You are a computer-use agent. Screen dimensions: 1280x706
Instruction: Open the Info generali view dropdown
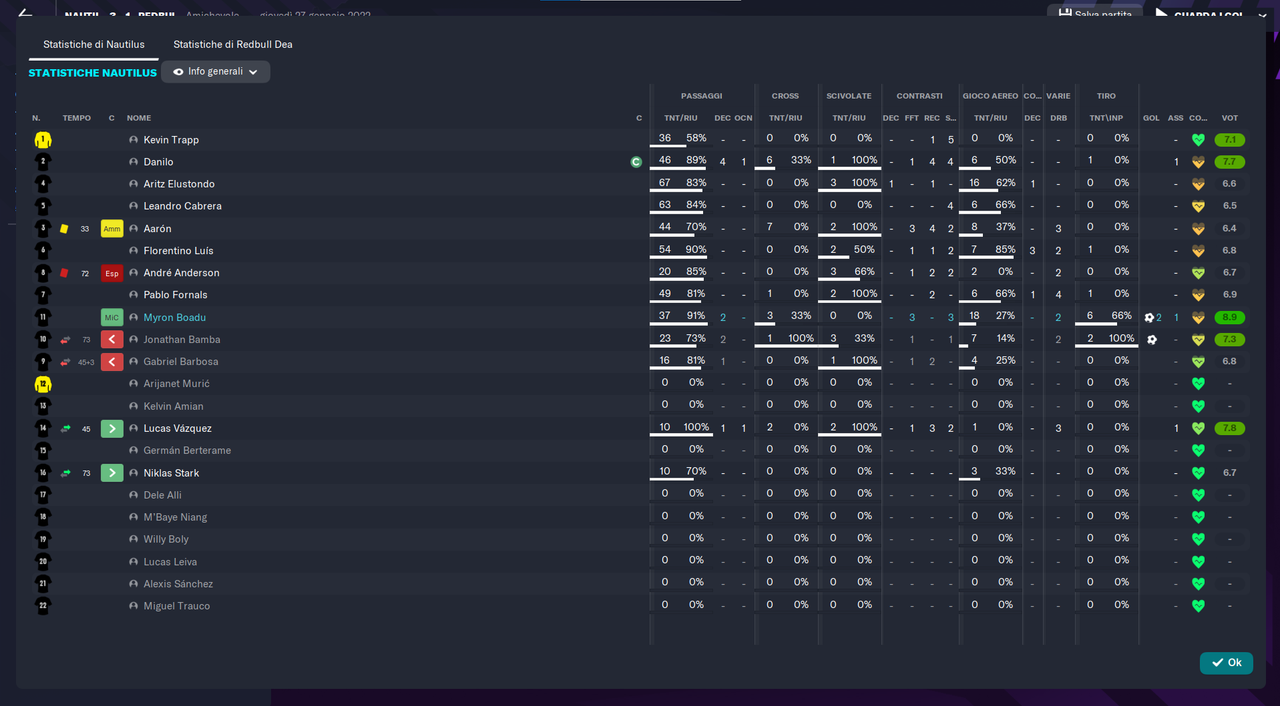[216, 72]
